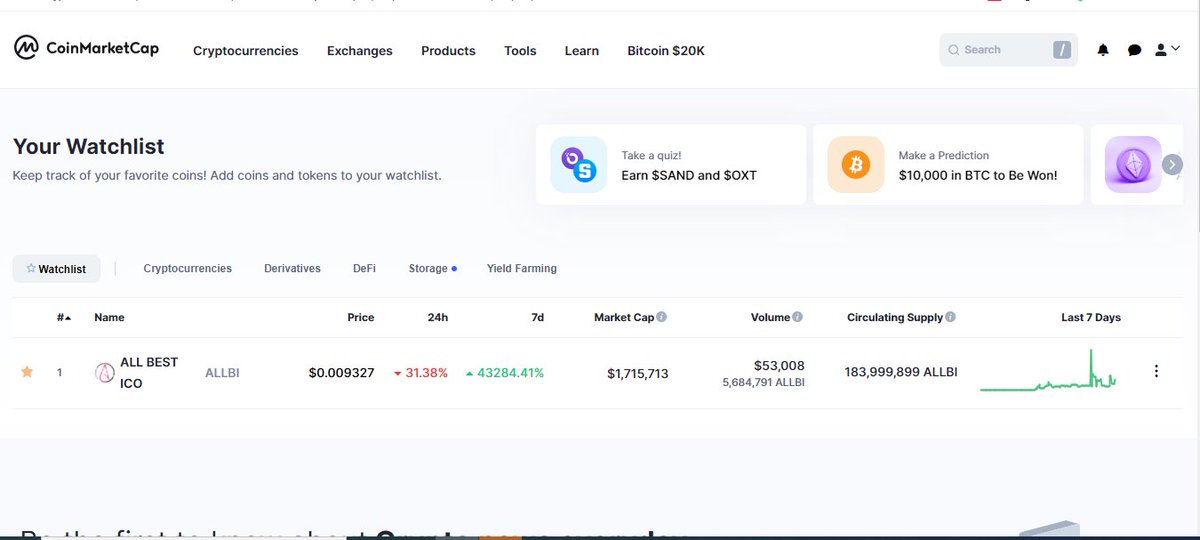Click the purple Ethereum card icon

(x=1133, y=165)
